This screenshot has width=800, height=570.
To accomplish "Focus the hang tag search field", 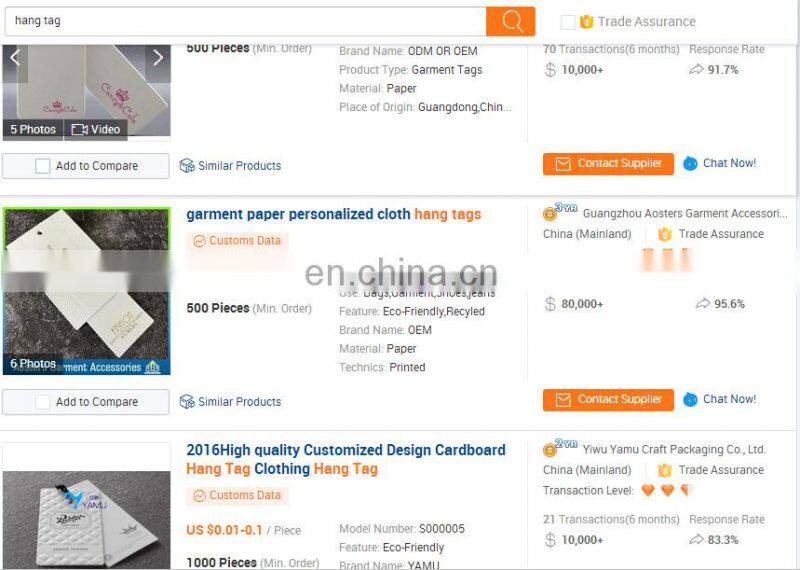I will pyautogui.click(x=245, y=21).
